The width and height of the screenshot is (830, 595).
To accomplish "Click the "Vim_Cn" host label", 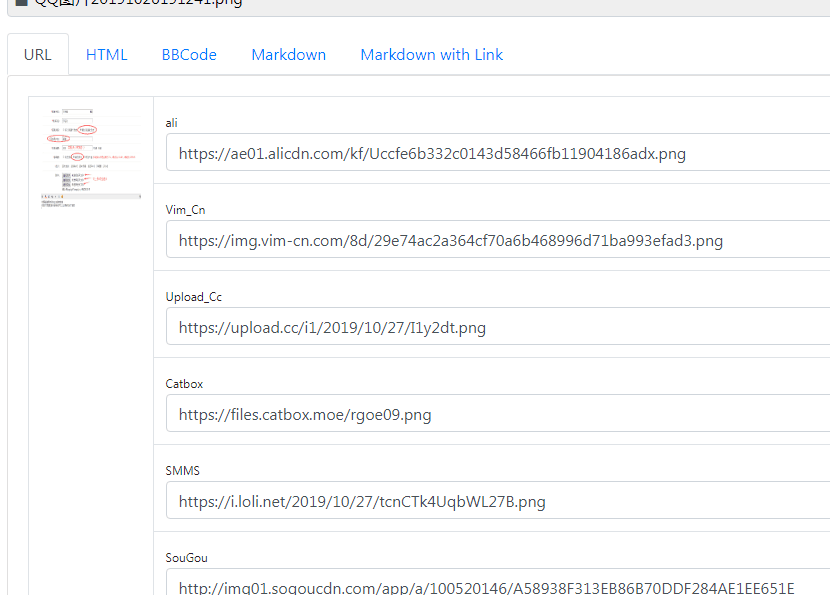I will coord(185,210).
